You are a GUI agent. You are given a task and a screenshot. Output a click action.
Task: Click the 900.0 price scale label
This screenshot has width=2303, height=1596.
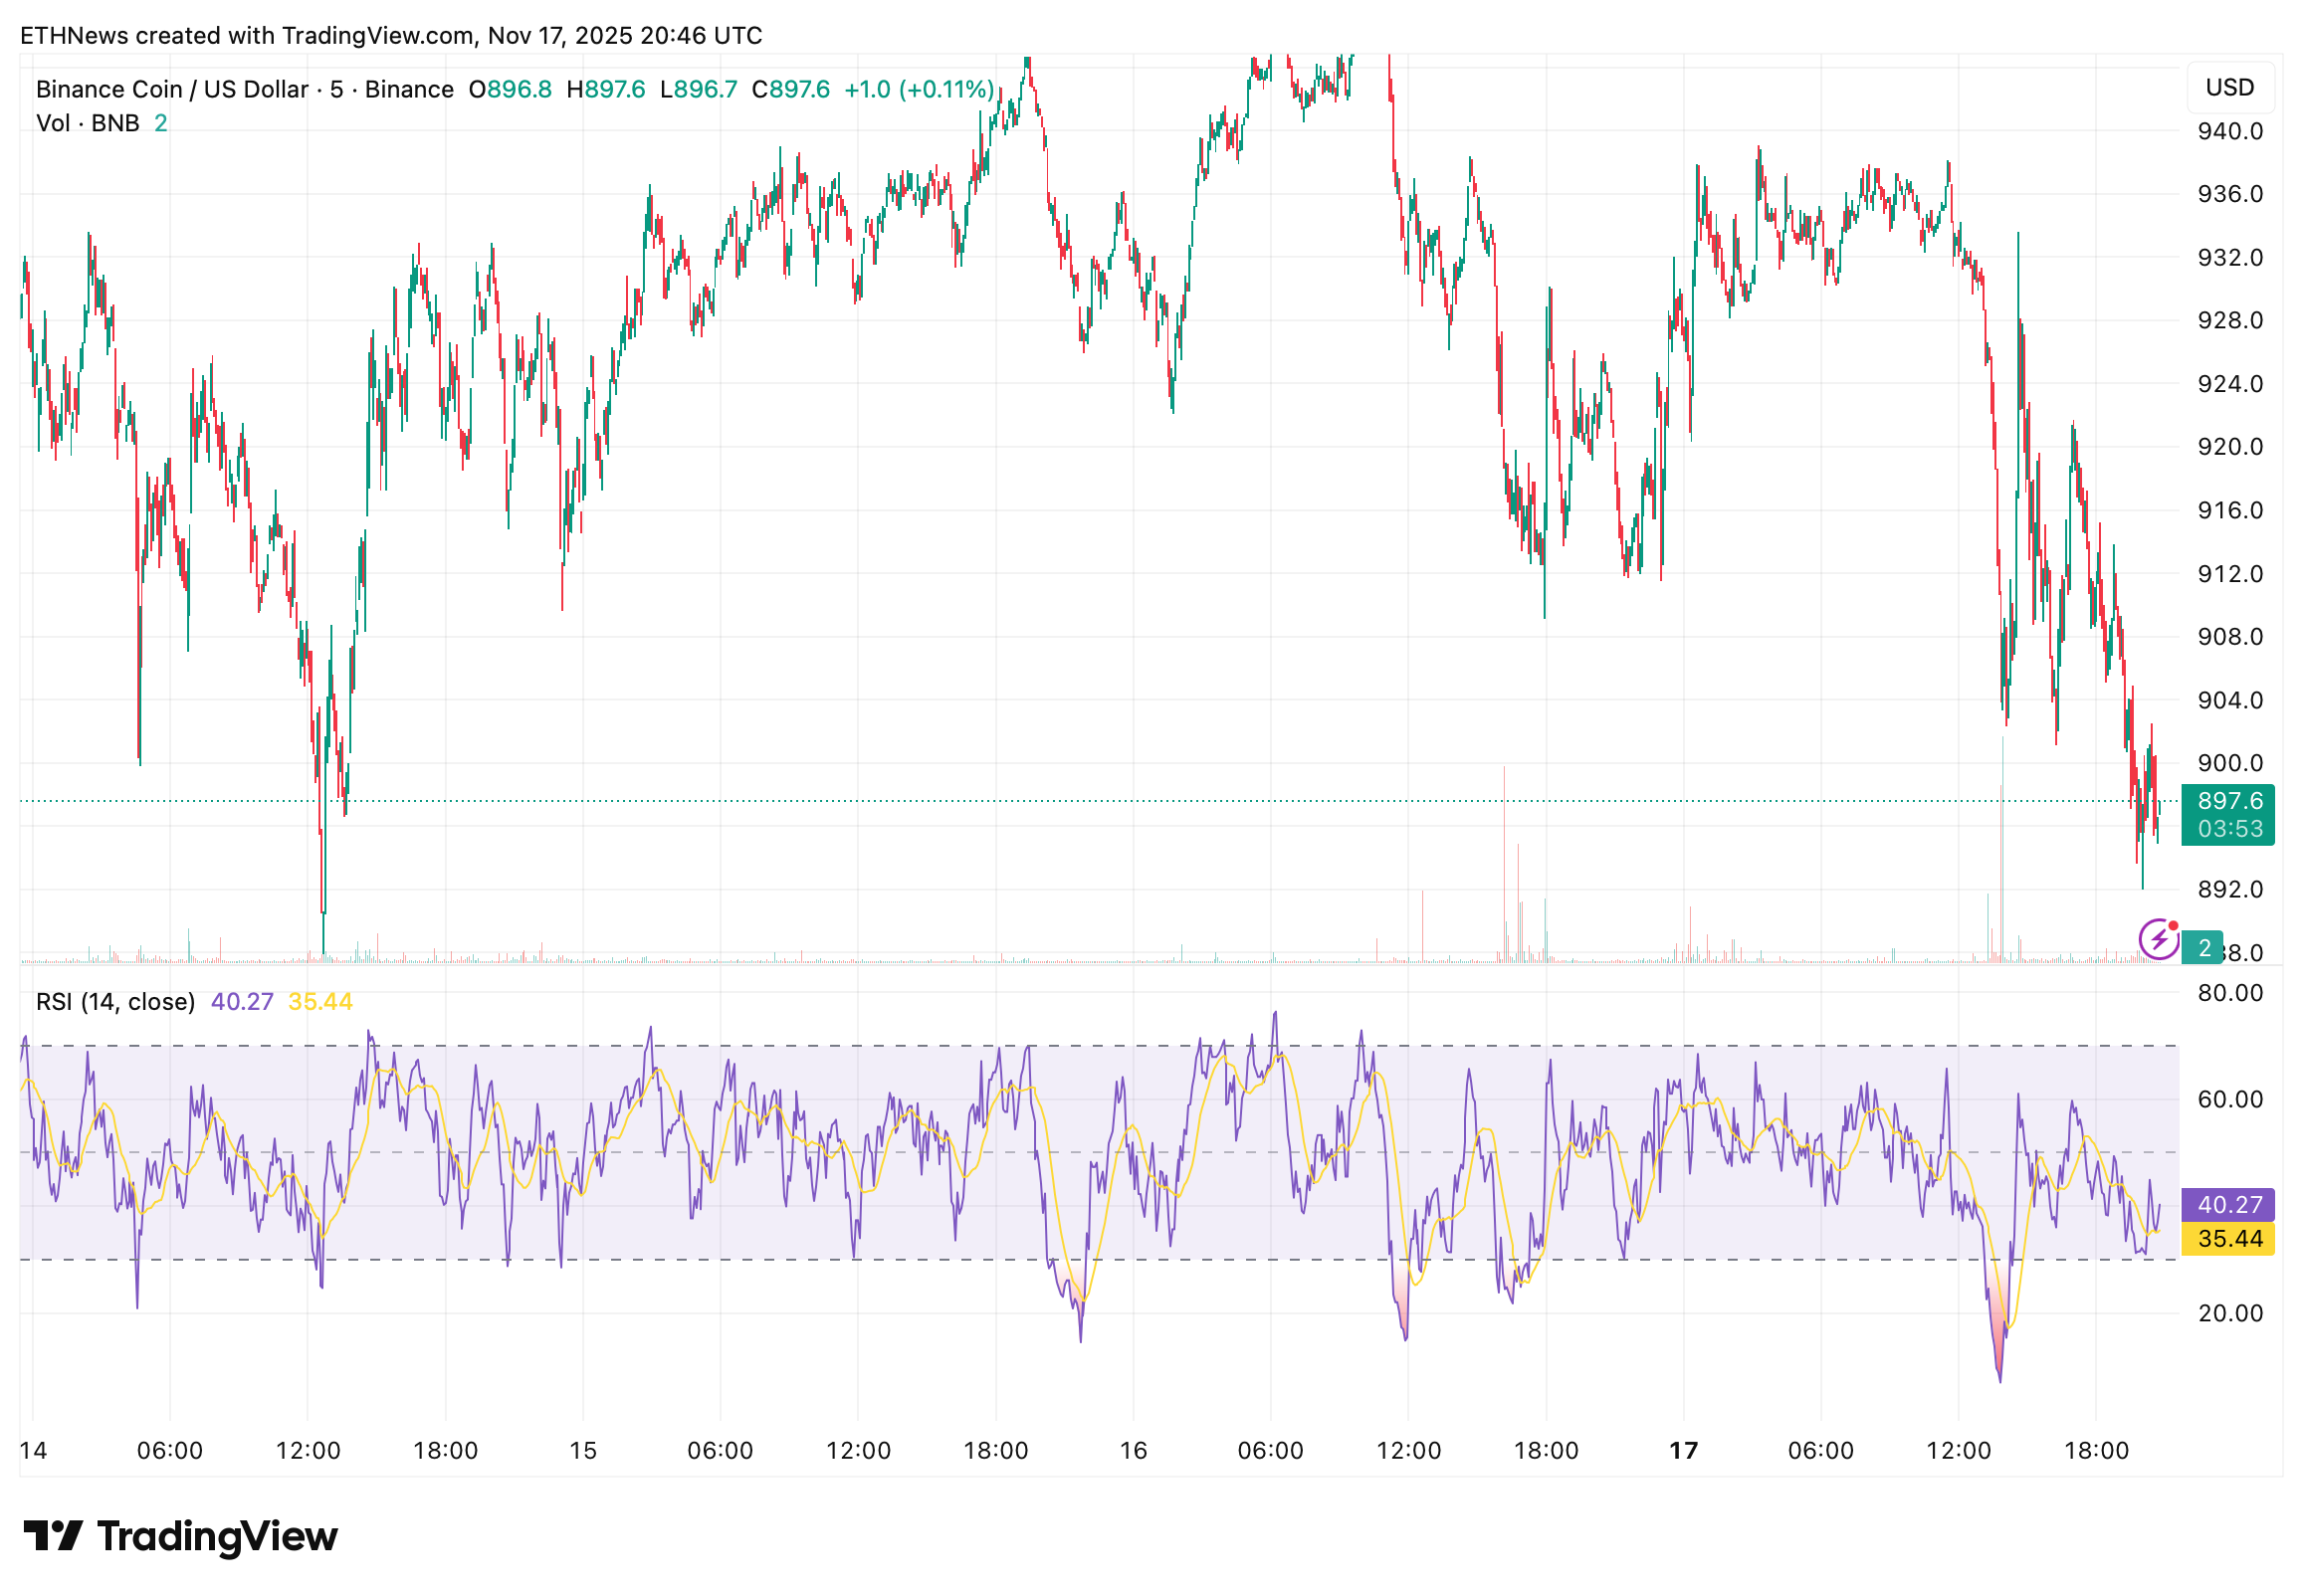pos(2229,763)
